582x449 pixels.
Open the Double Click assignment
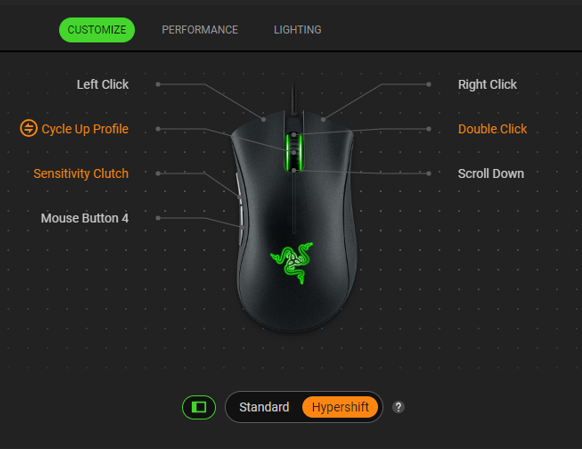click(493, 129)
